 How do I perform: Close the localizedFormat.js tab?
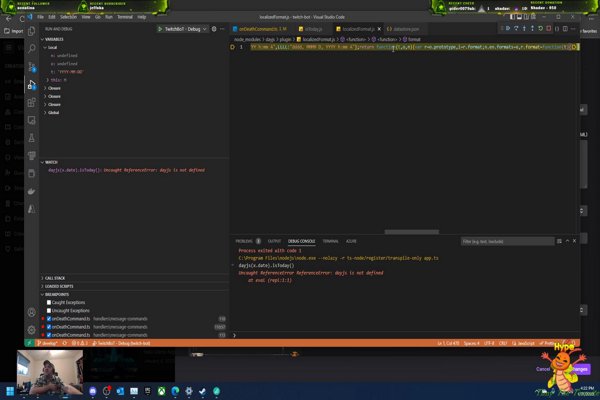pyautogui.click(x=379, y=29)
